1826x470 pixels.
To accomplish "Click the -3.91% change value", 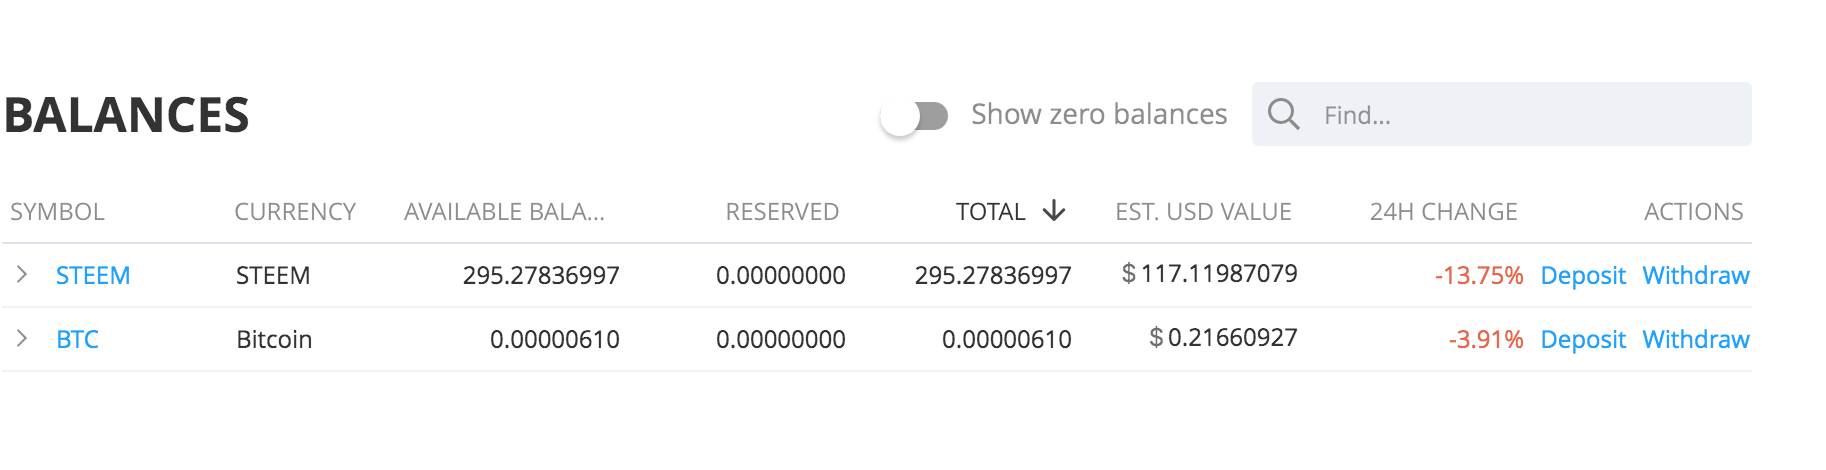I will click(x=1486, y=339).
